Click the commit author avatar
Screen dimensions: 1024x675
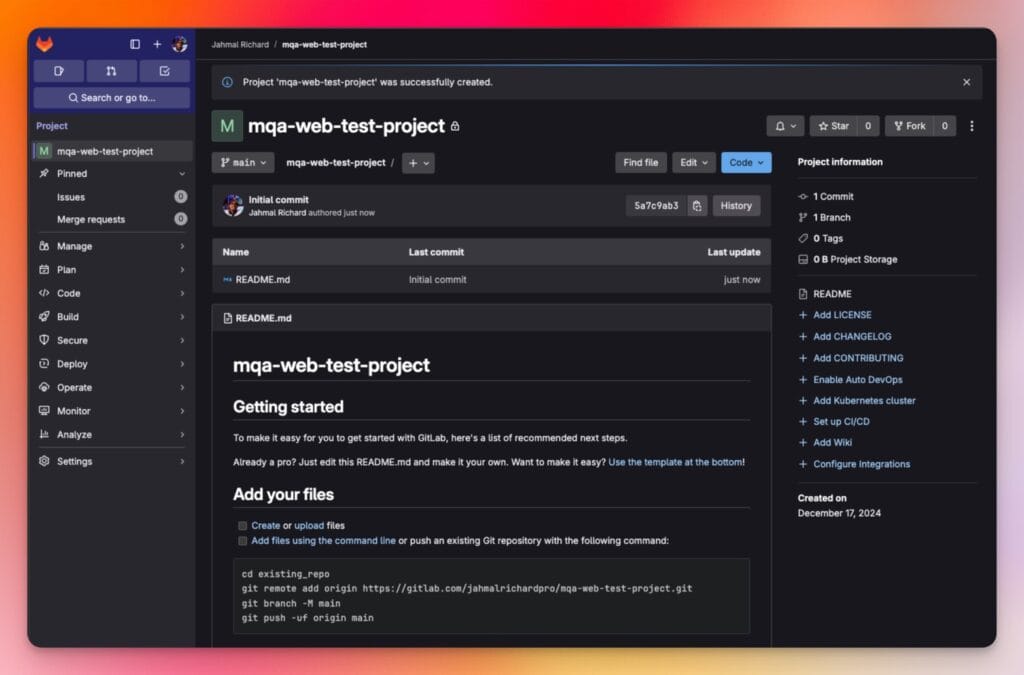(233, 206)
